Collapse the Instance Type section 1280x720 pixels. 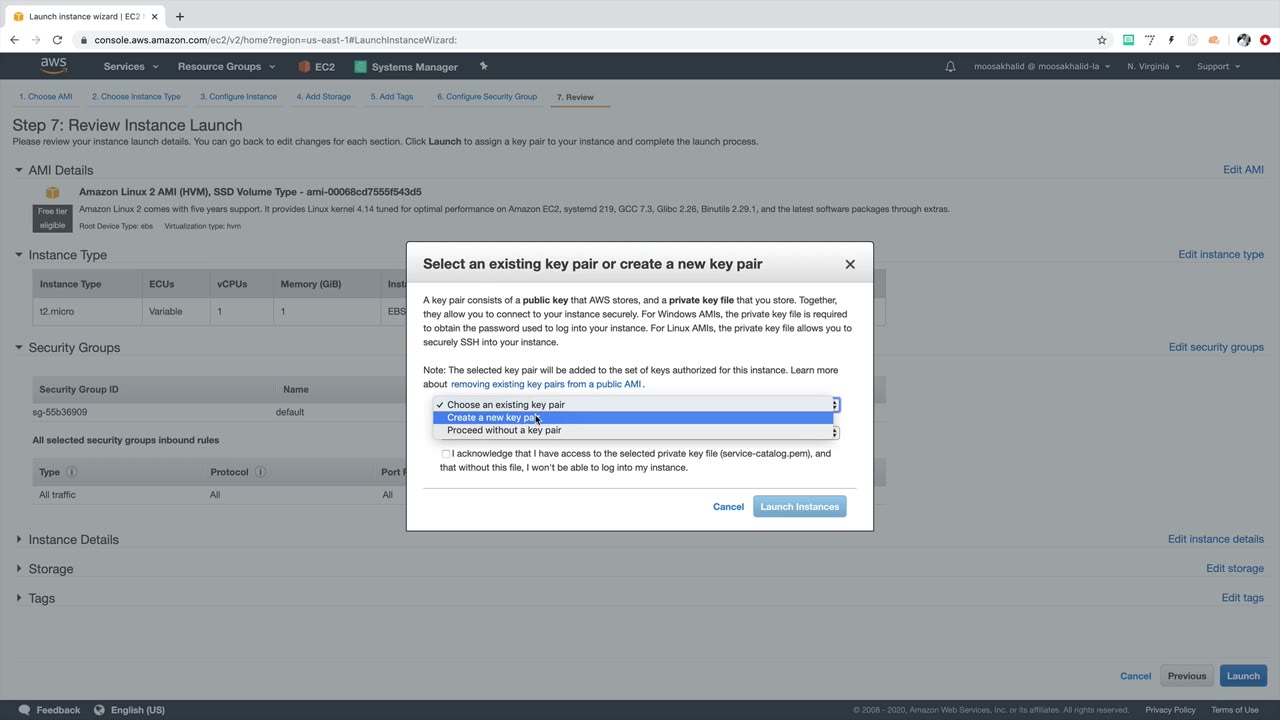(x=19, y=255)
